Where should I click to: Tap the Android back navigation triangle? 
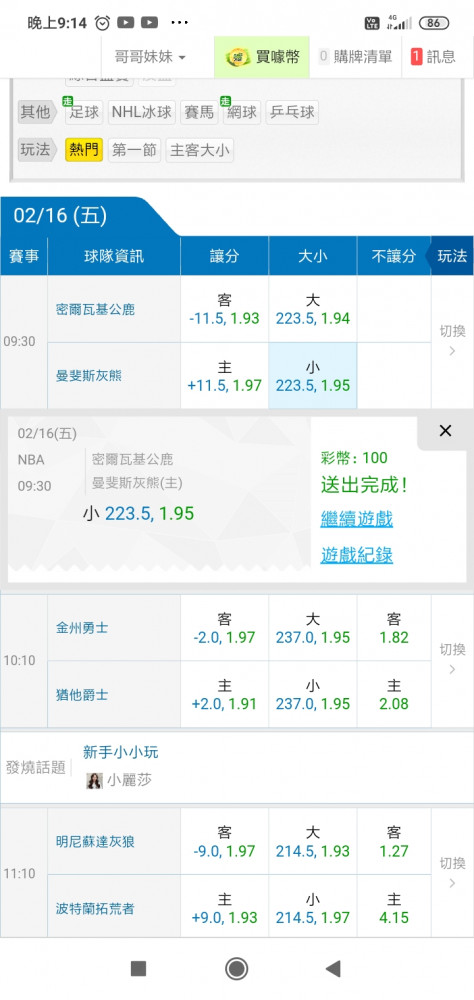point(332,968)
